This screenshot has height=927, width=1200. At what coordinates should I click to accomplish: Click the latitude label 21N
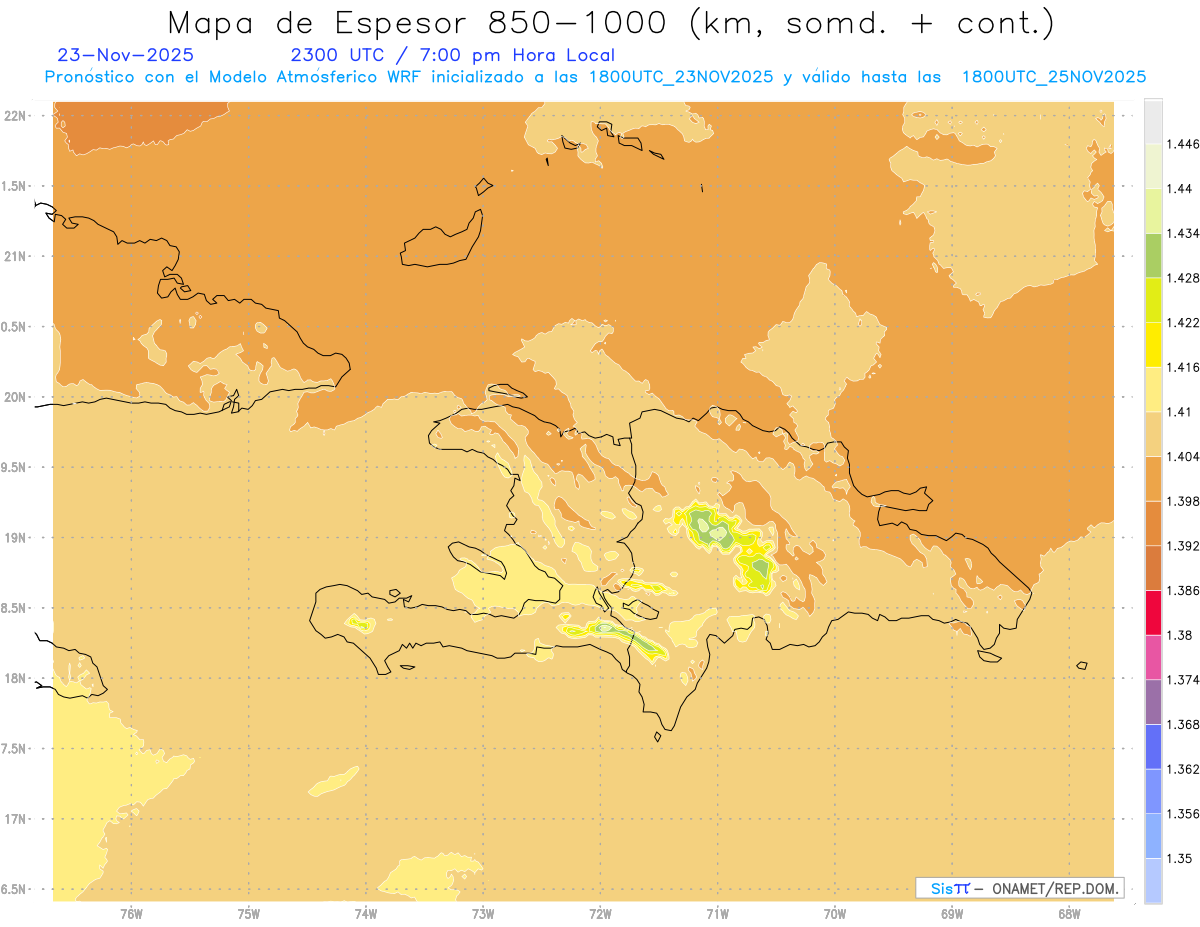[15, 256]
